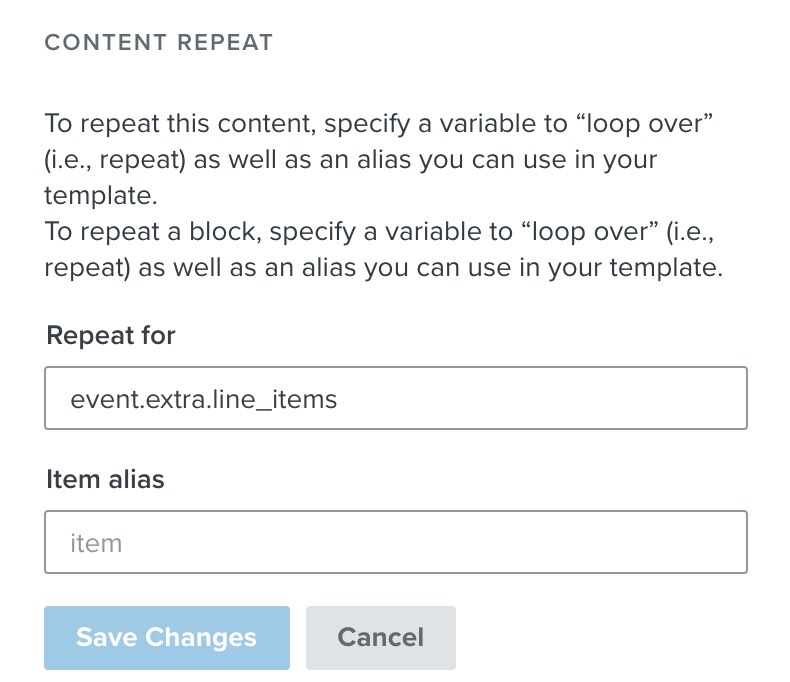Activate the alias name input box
This screenshot has width=790, height=682.
[x=395, y=543]
